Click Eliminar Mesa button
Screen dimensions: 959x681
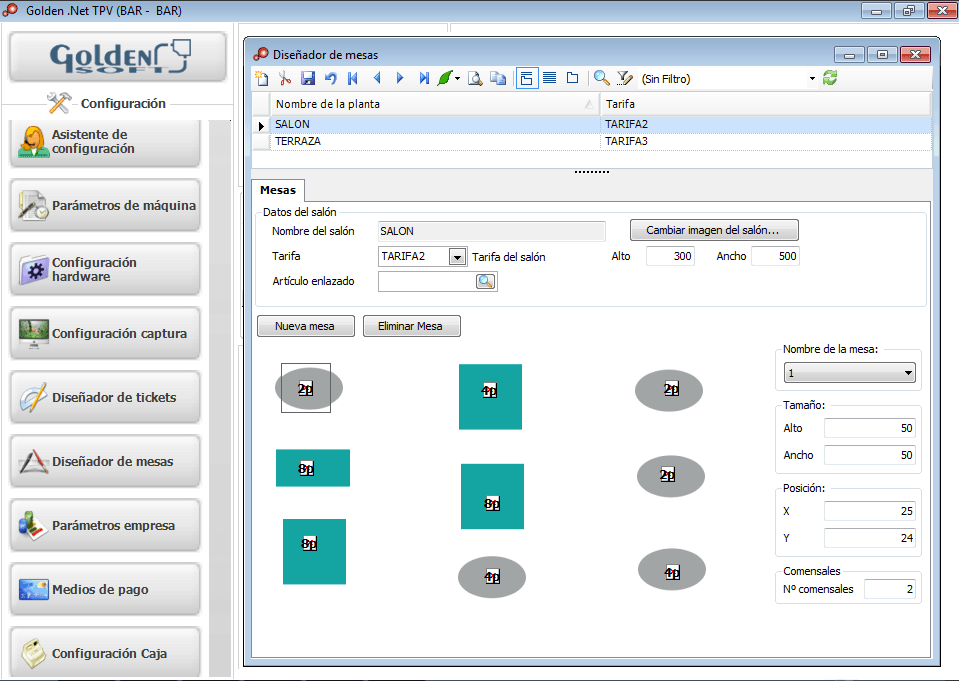(411, 326)
